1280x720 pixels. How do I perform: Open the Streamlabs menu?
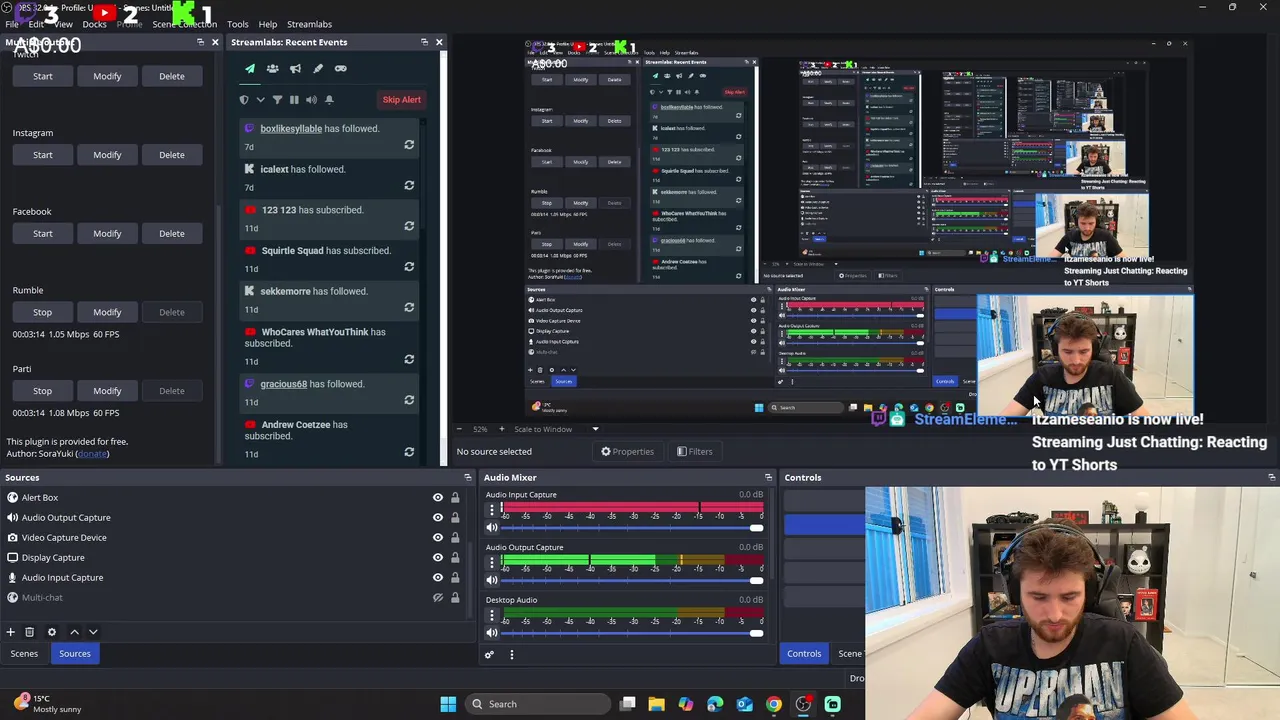pos(309,24)
